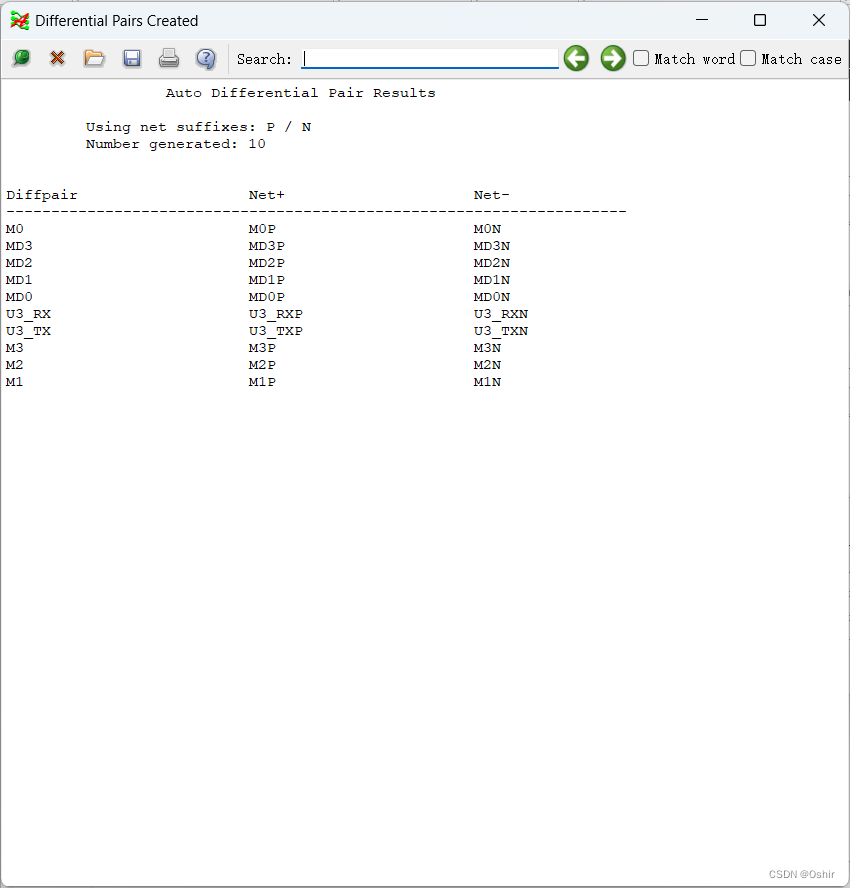Toggle the Match case checkbox

748,59
